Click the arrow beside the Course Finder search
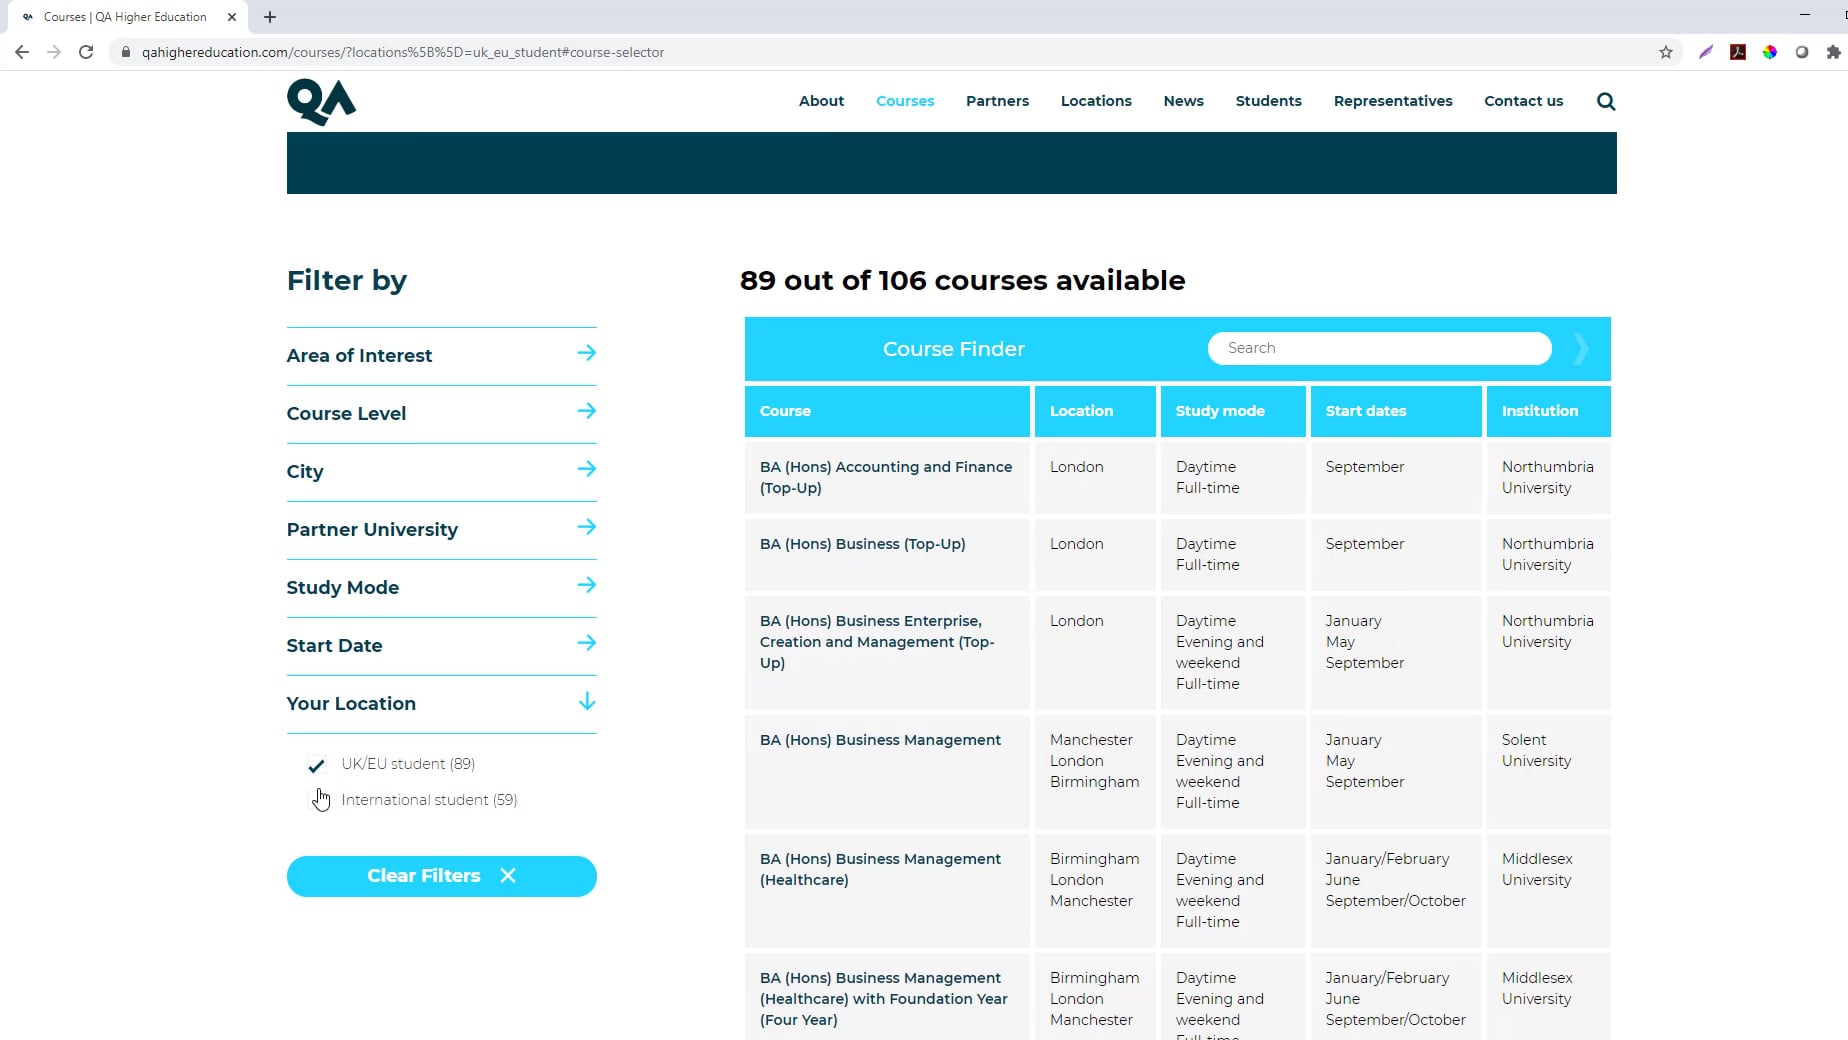Image resolution: width=1848 pixels, height=1040 pixels. tap(1580, 349)
